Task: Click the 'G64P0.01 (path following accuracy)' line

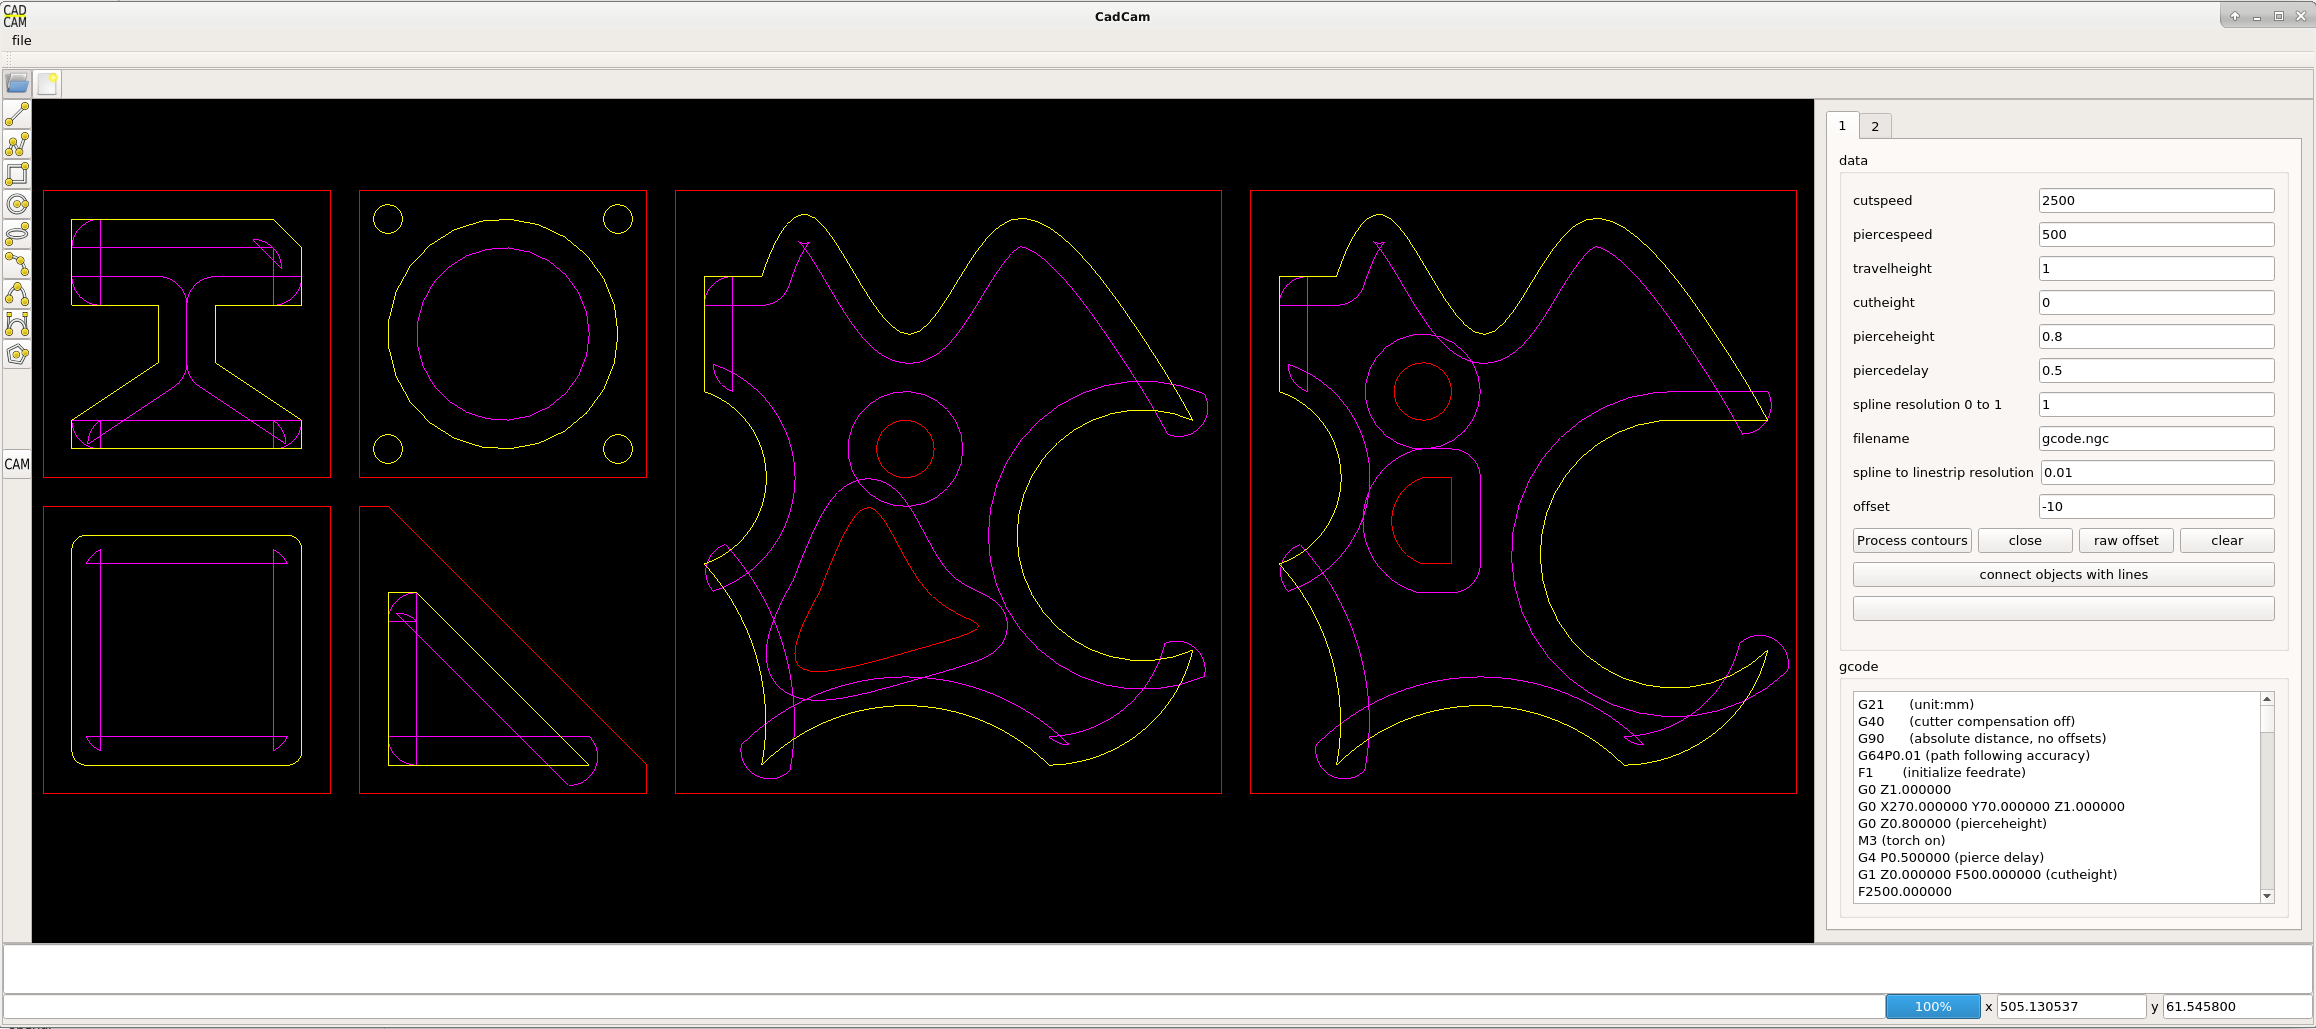Action: (x=1973, y=755)
